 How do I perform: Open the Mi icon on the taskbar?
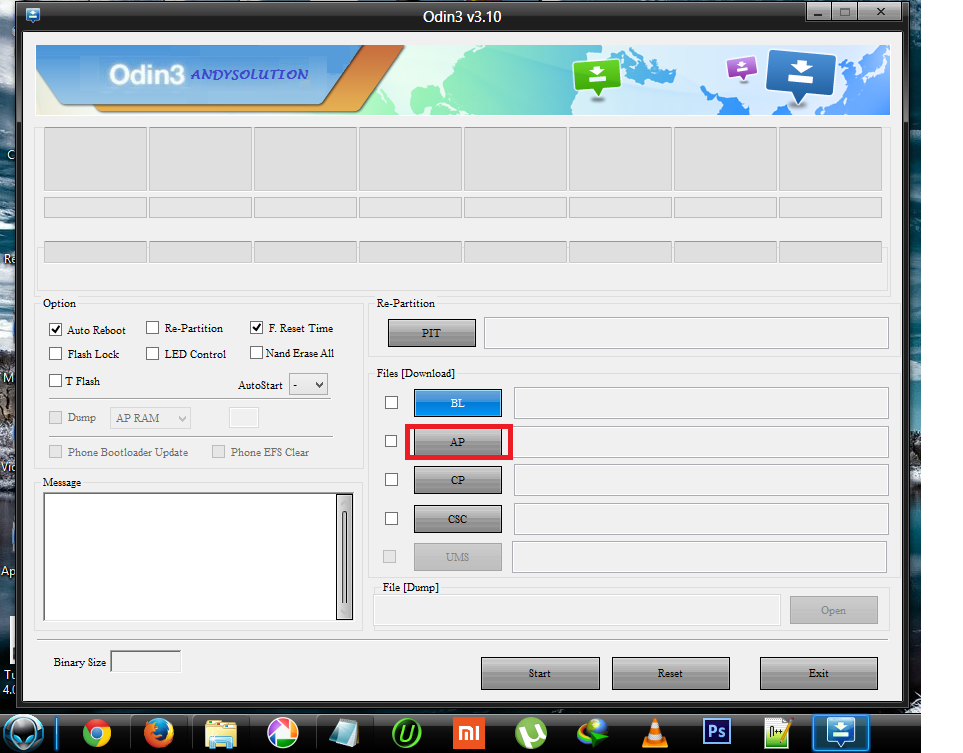tap(468, 731)
